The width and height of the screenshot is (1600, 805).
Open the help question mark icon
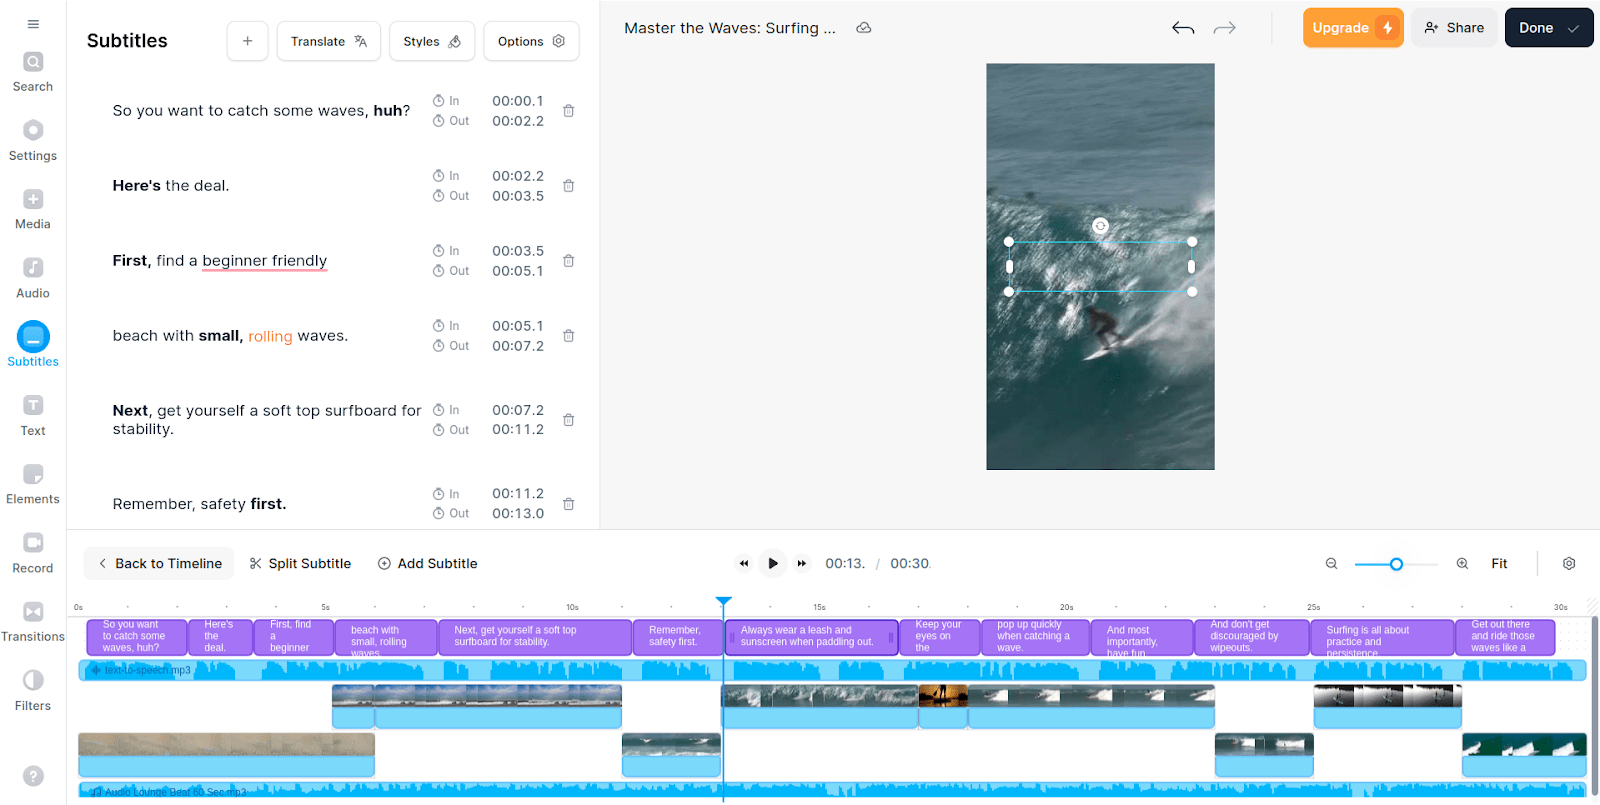33,776
